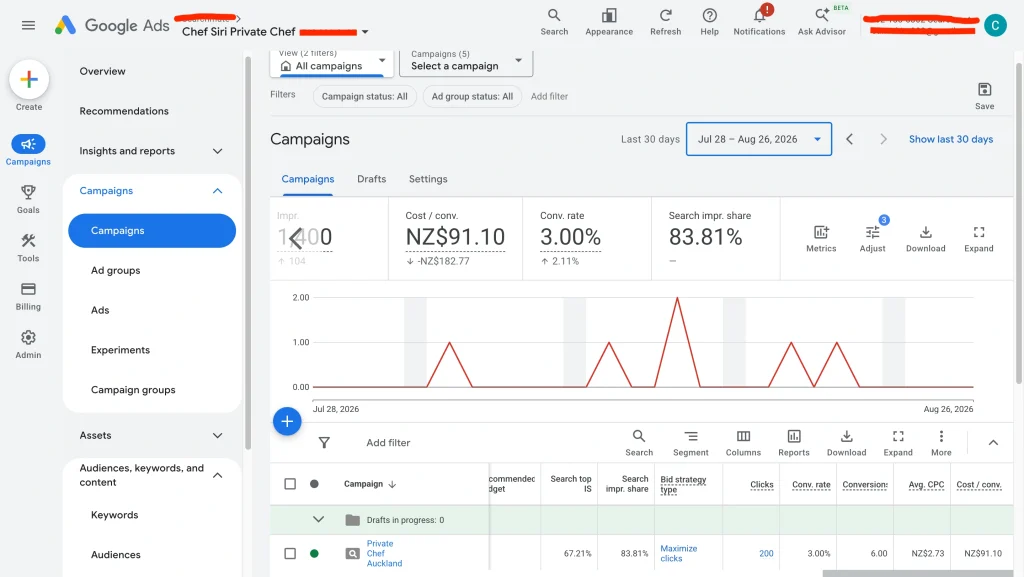Modify table Columns
This screenshot has height=577, width=1024.
(x=743, y=443)
